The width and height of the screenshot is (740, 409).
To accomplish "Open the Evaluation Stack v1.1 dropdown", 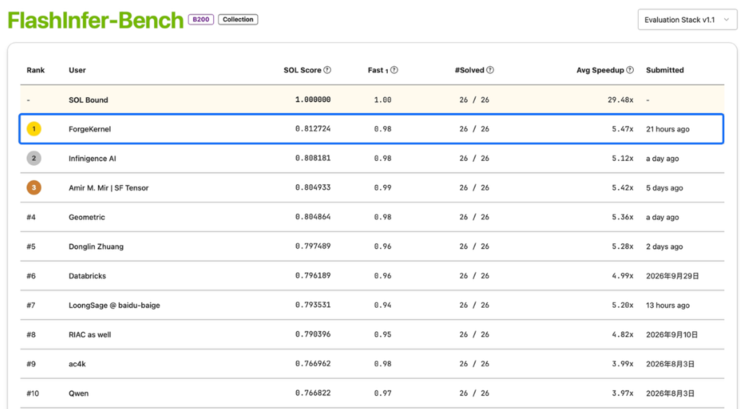I will pyautogui.click(x=687, y=20).
